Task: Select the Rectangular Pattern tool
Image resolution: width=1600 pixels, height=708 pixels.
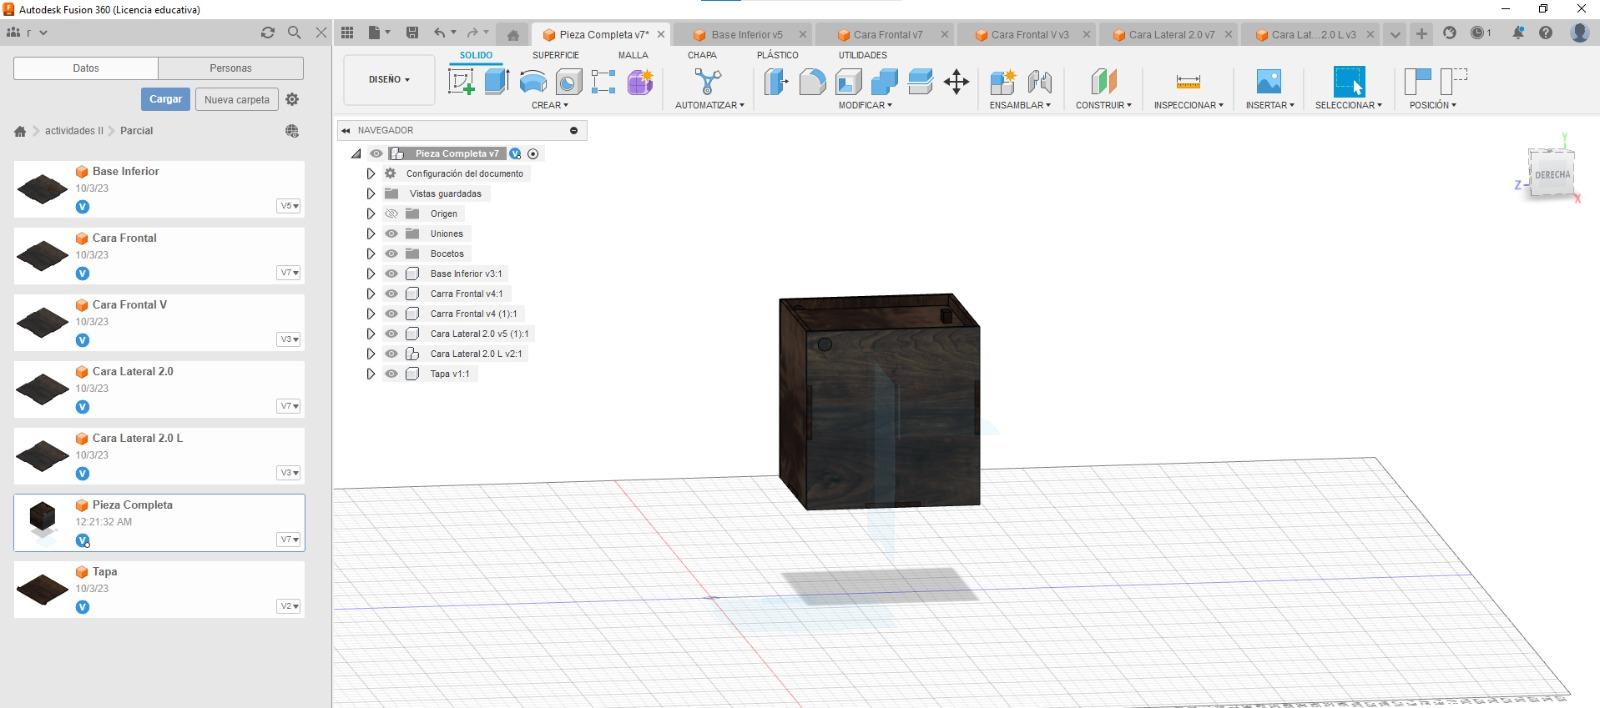Action: click(x=604, y=82)
